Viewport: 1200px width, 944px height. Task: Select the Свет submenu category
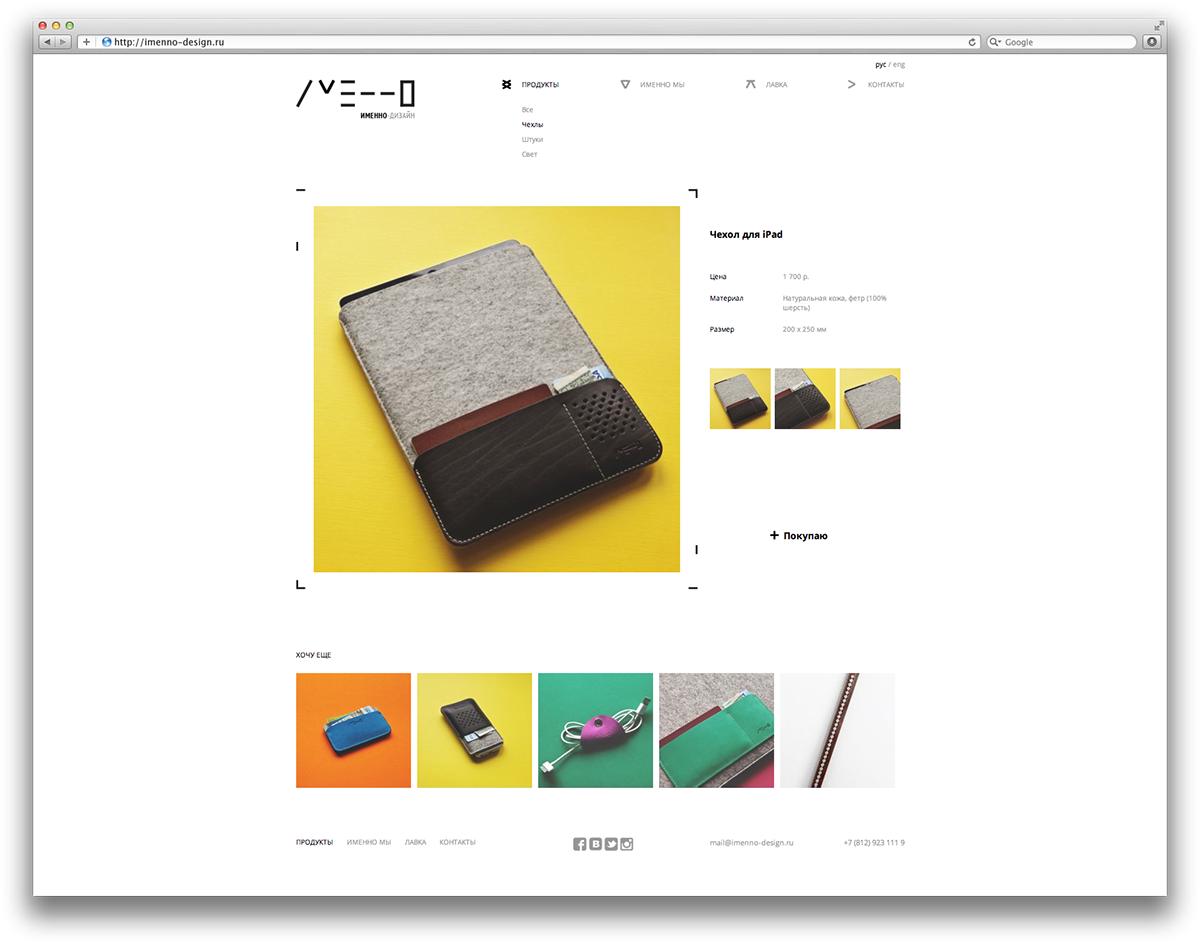(529, 155)
